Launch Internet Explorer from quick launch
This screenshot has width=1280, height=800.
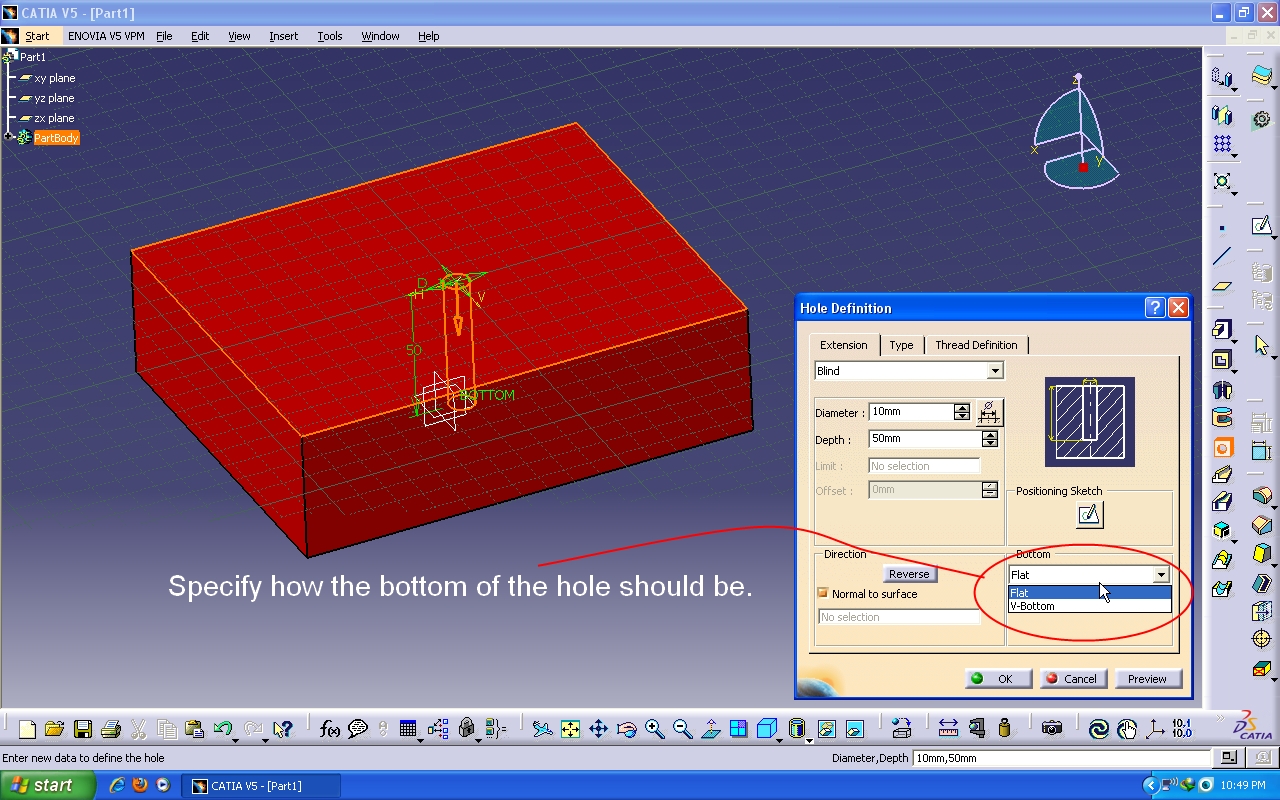click(x=116, y=785)
